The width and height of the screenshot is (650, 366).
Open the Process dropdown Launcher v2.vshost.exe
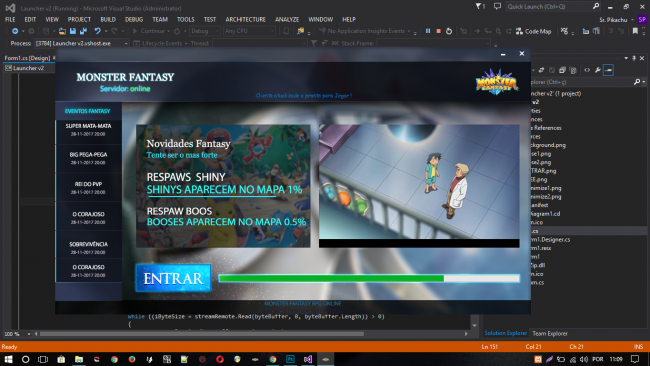click(82, 43)
